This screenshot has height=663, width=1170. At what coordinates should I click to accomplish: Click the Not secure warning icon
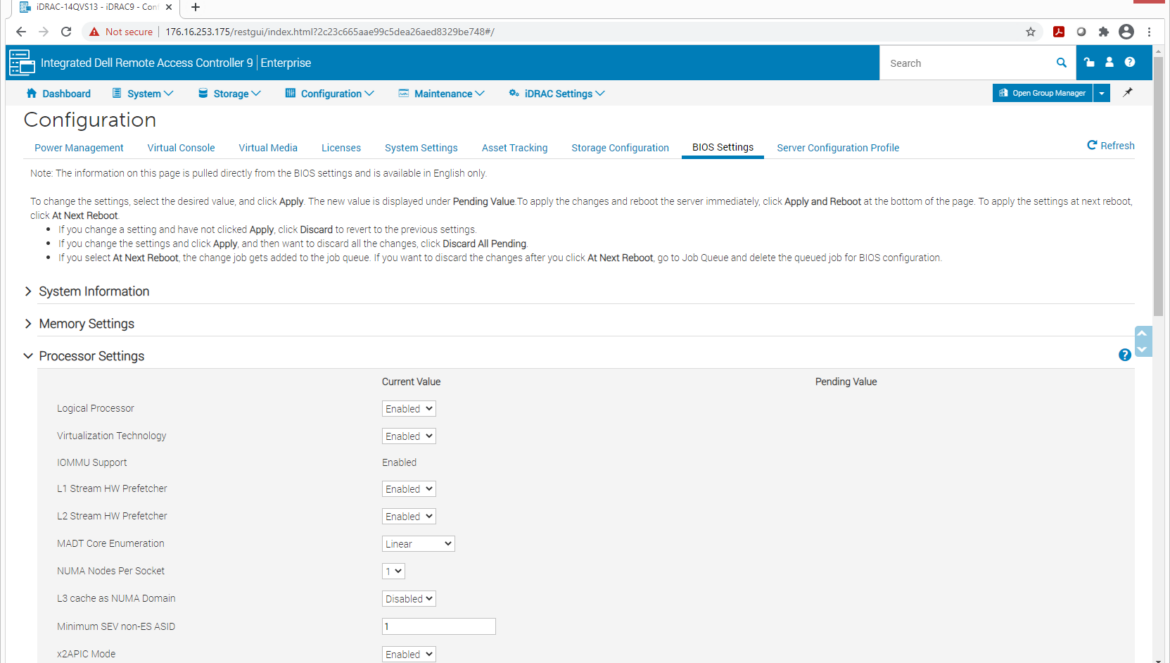94,31
